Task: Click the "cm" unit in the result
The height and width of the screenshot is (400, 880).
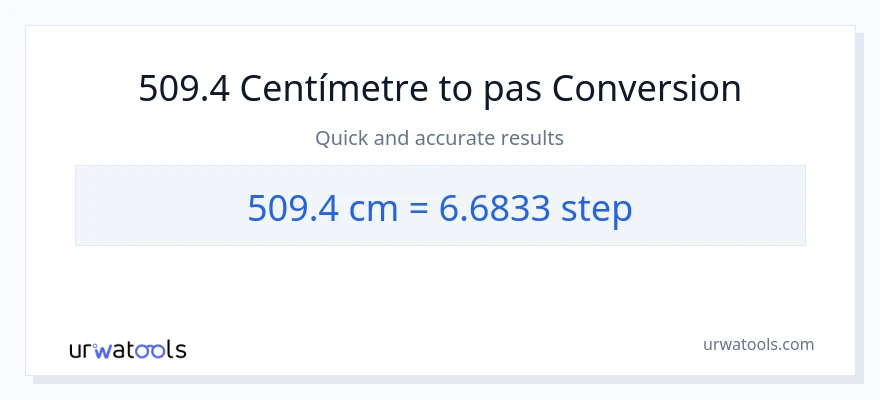Action: tap(371, 210)
